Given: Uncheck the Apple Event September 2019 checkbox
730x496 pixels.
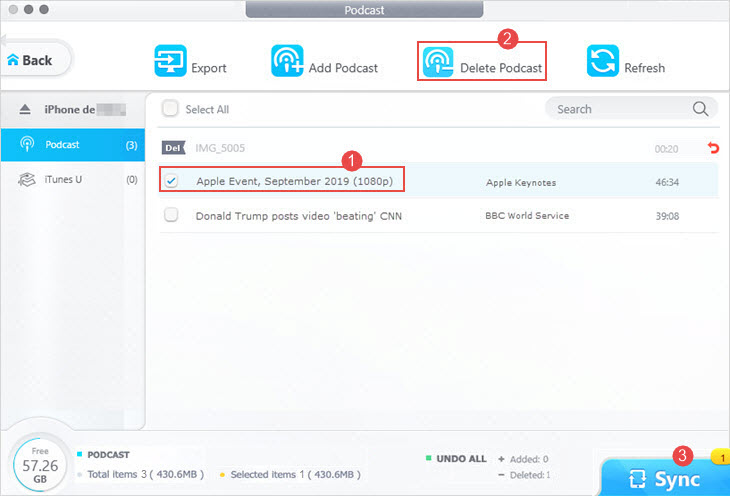Looking at the screenshot, I should pyautogui.click(x=172, y=181).
